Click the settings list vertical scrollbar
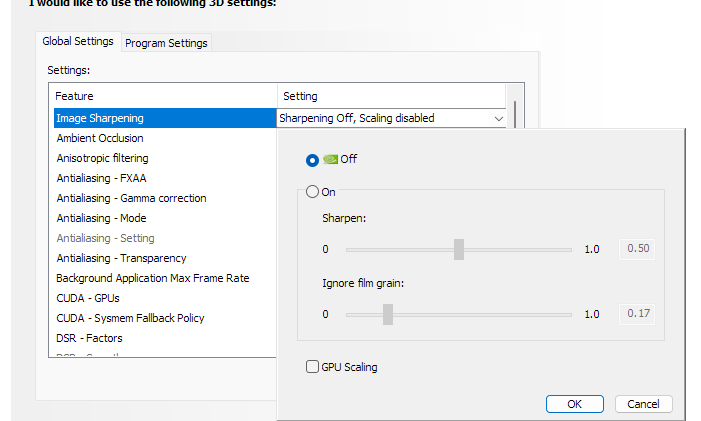Screen dimensions: 701x421 point(515,110)
